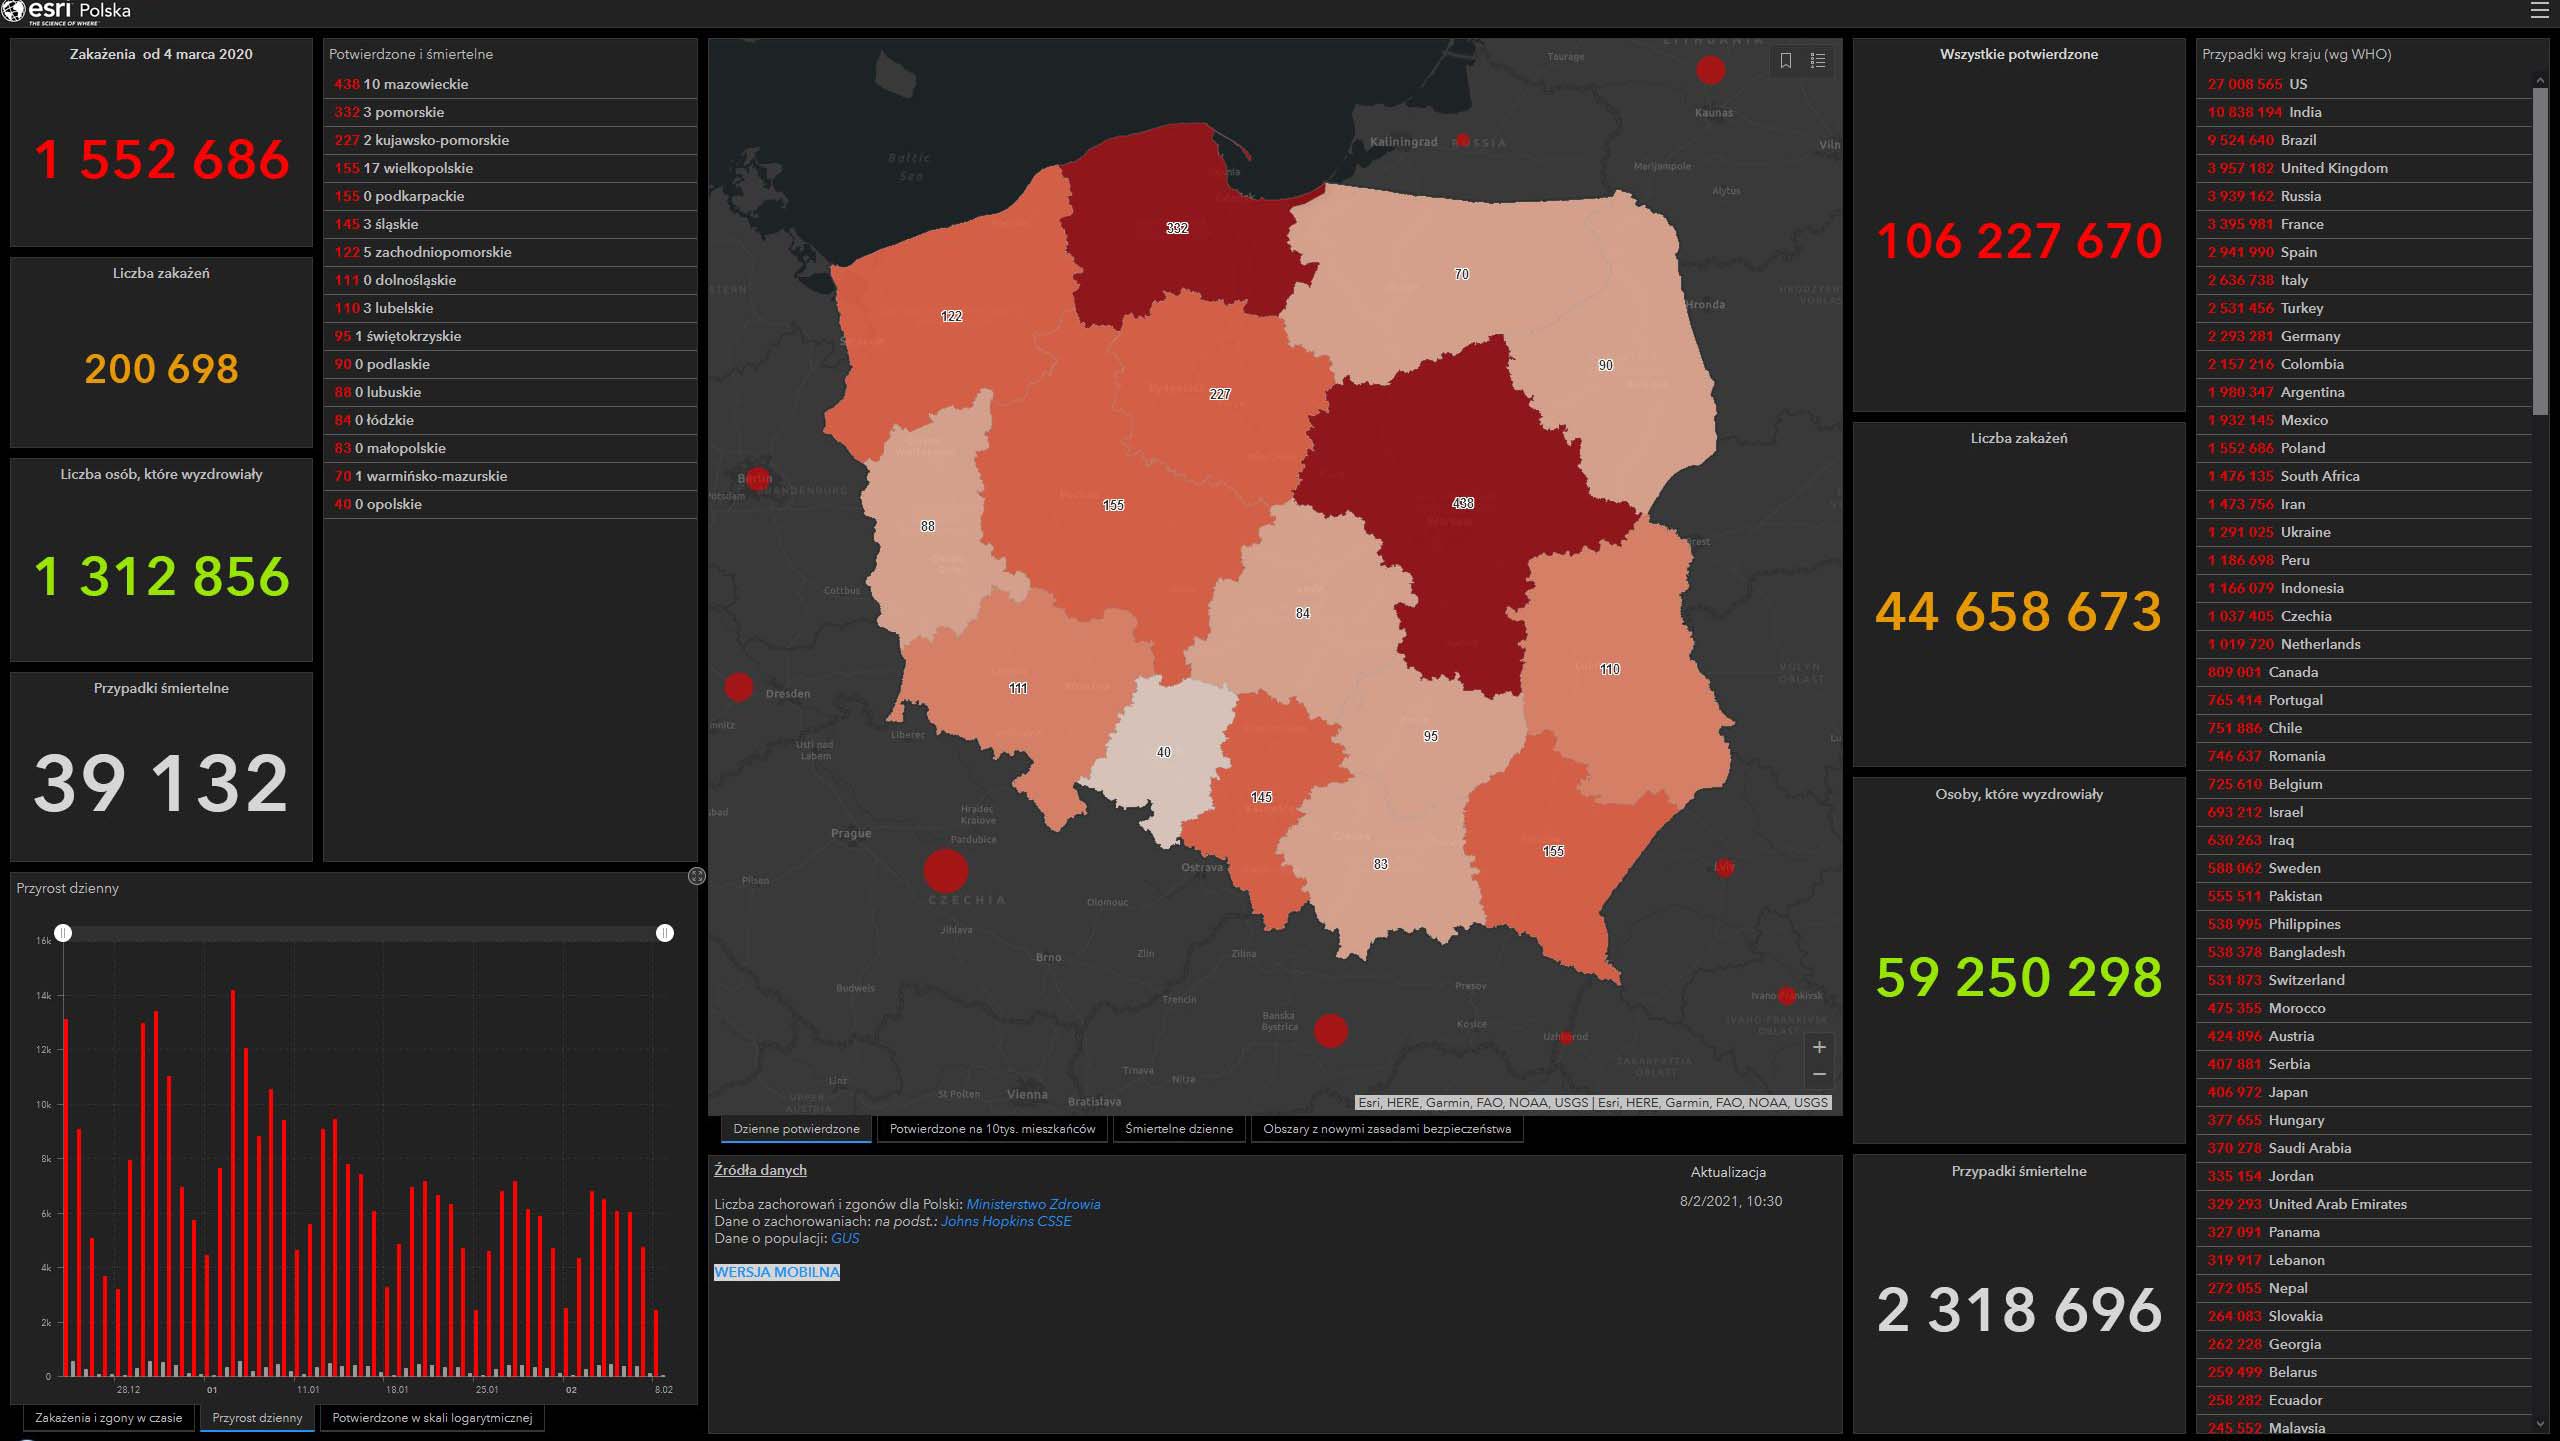
Task: Expand the daily increase chart panel icon
Action: coord(697,876)
